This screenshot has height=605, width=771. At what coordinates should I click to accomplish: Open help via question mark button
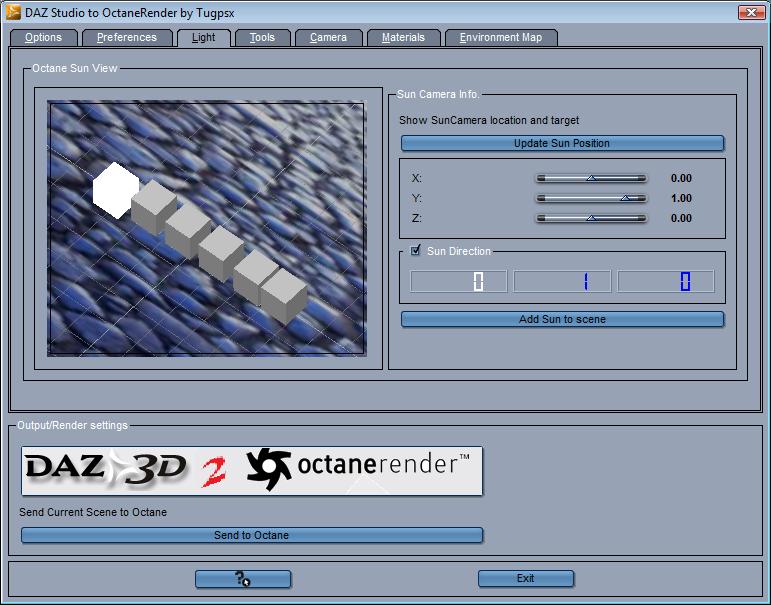pyautogui.click(x=243, y=579)
